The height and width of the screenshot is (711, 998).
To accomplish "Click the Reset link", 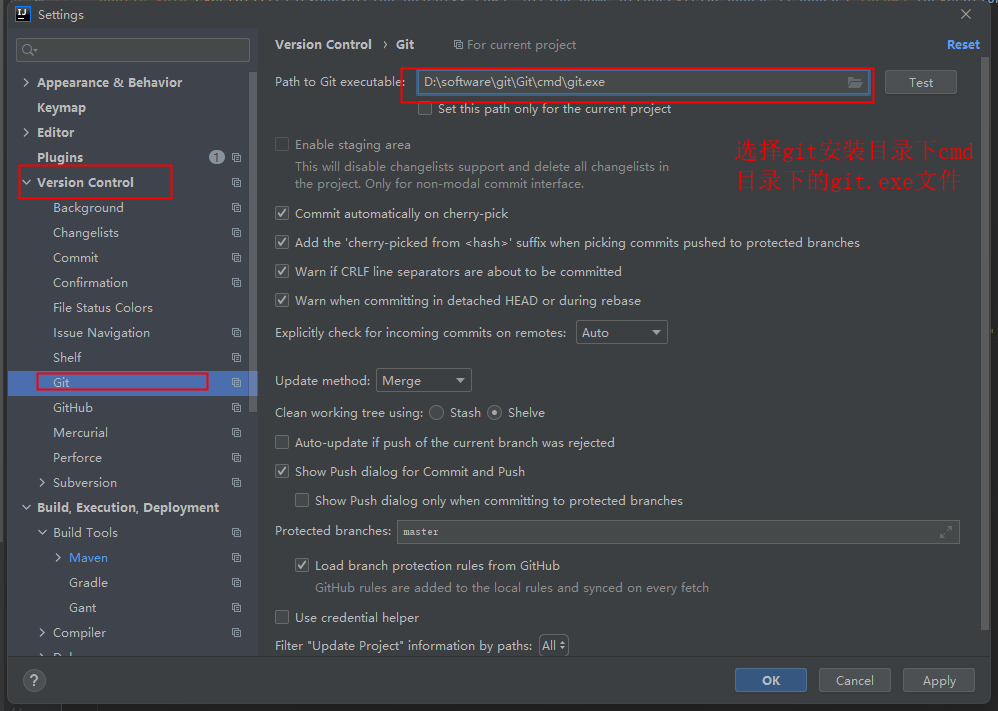I will (963, 45).
